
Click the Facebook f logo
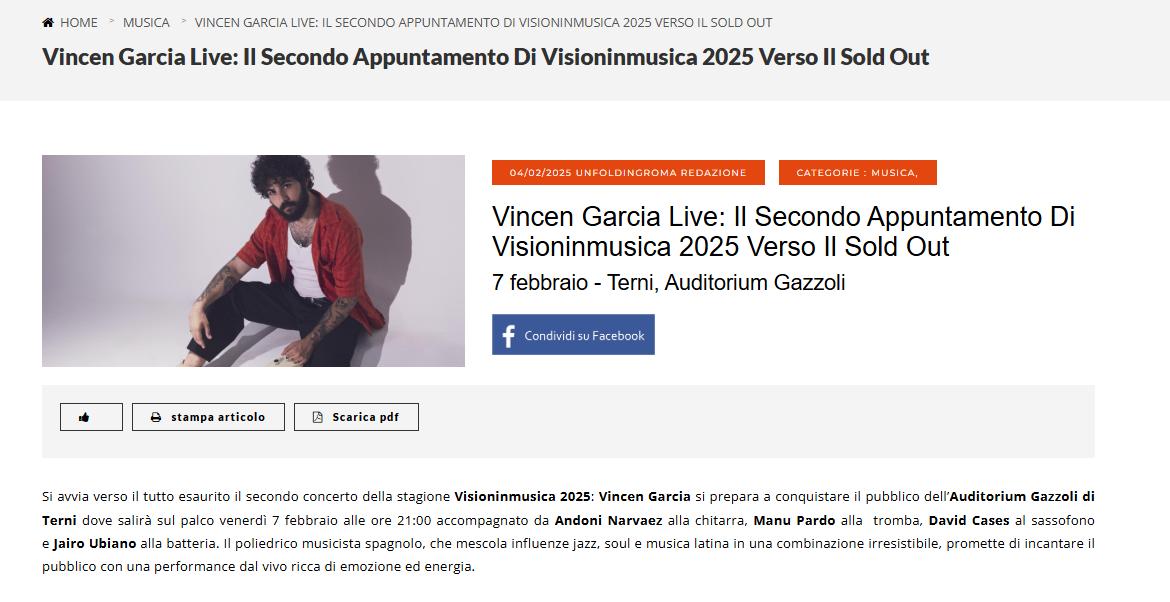509,336
